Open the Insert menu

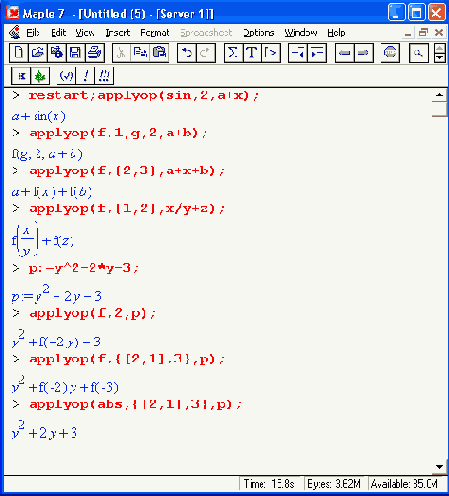118,33
